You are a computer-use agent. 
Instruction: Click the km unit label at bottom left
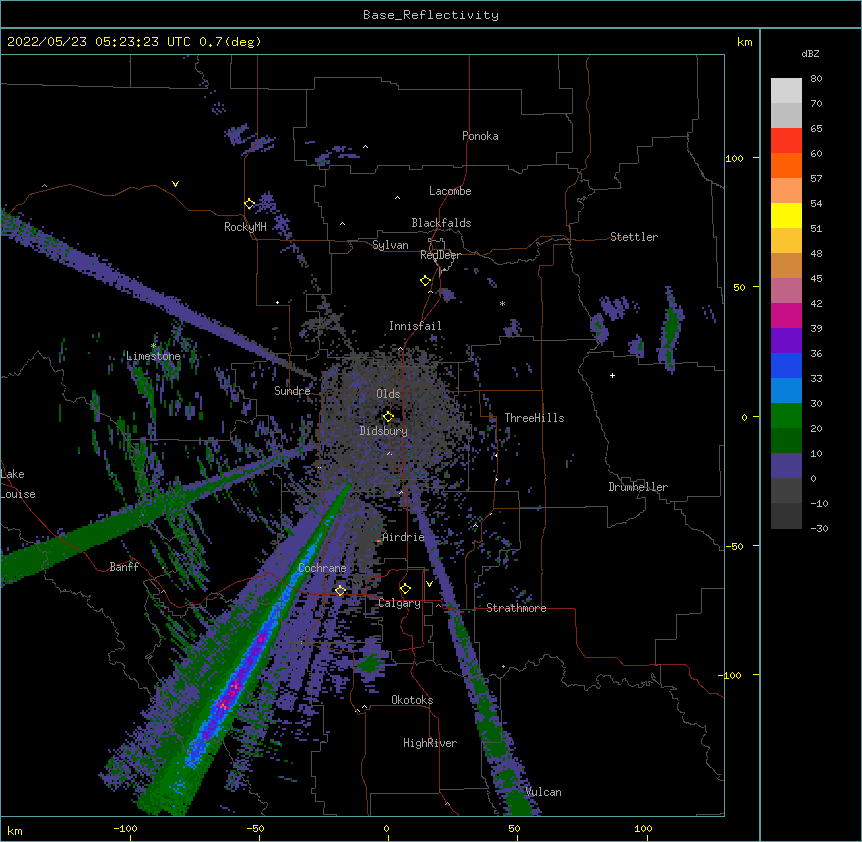[14, 830]
